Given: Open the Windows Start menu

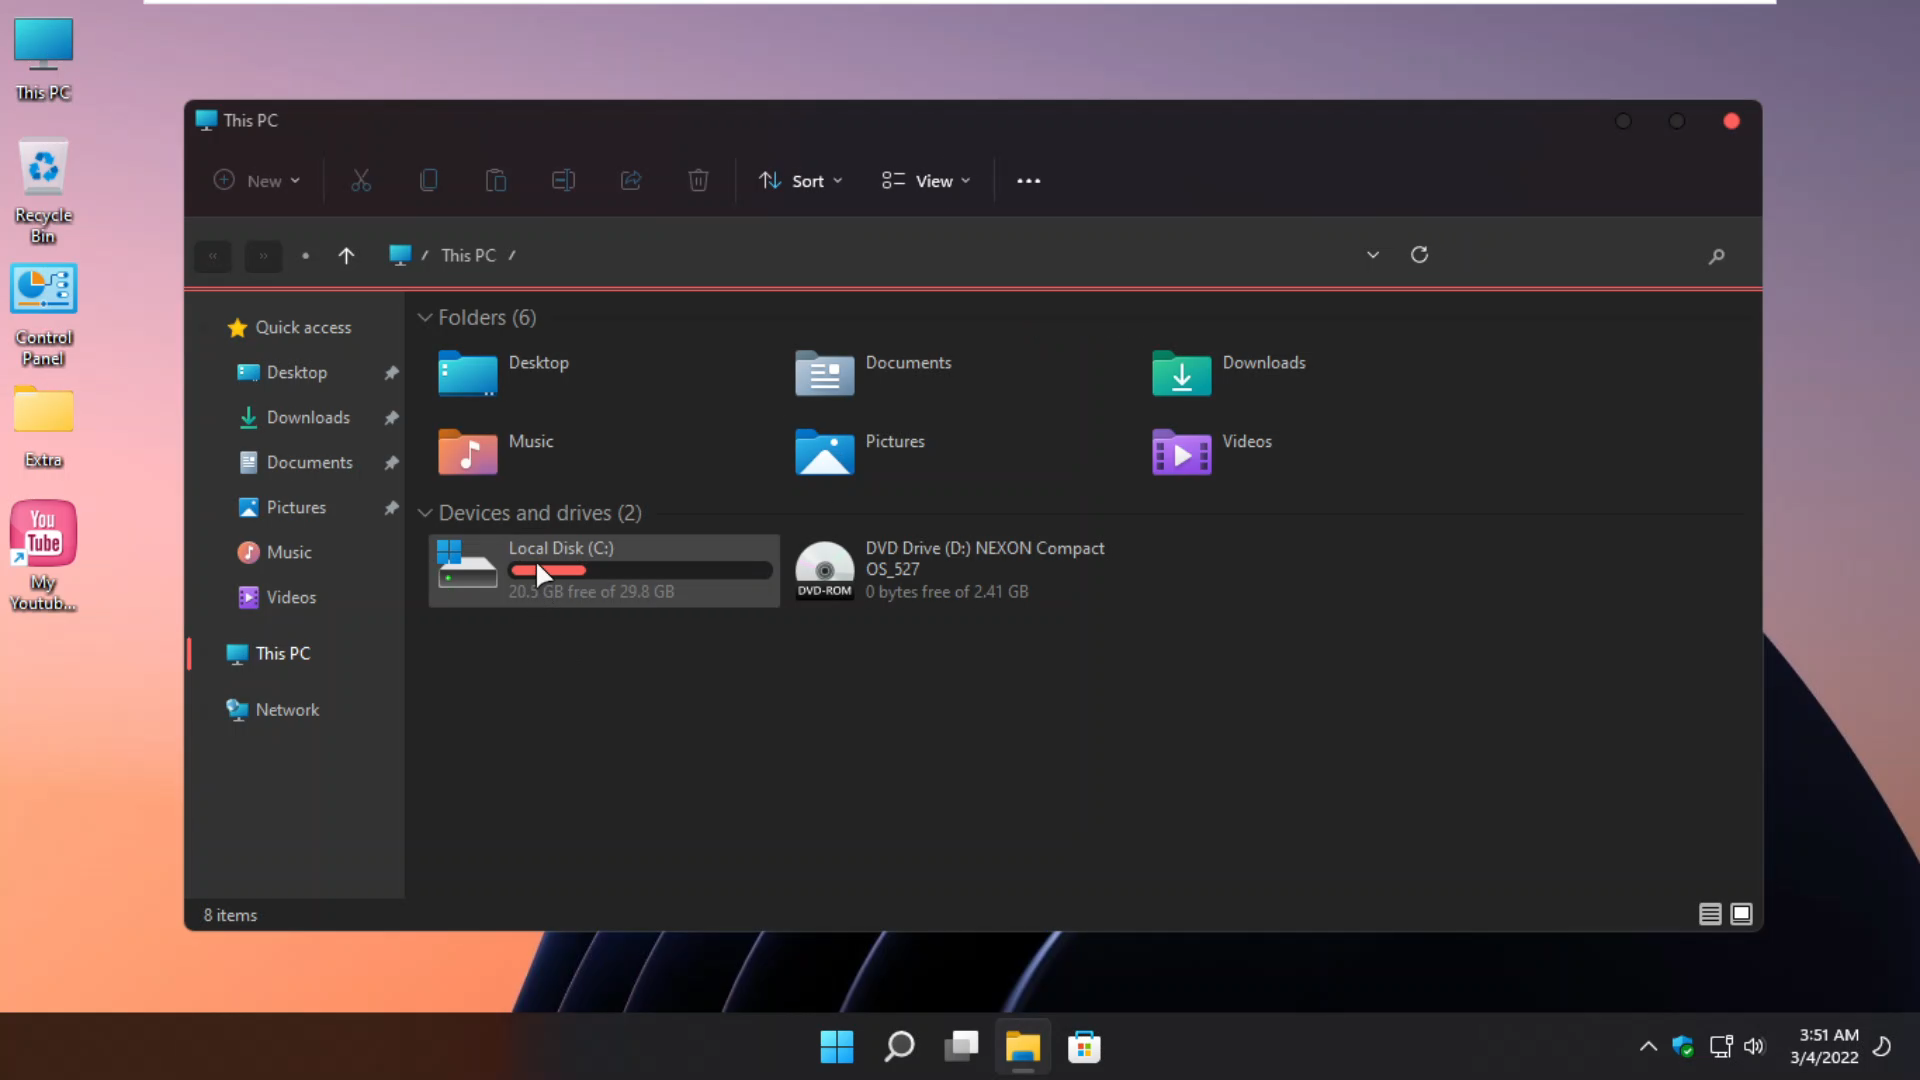Looking at the screenshot, I should click(837, 1047).
